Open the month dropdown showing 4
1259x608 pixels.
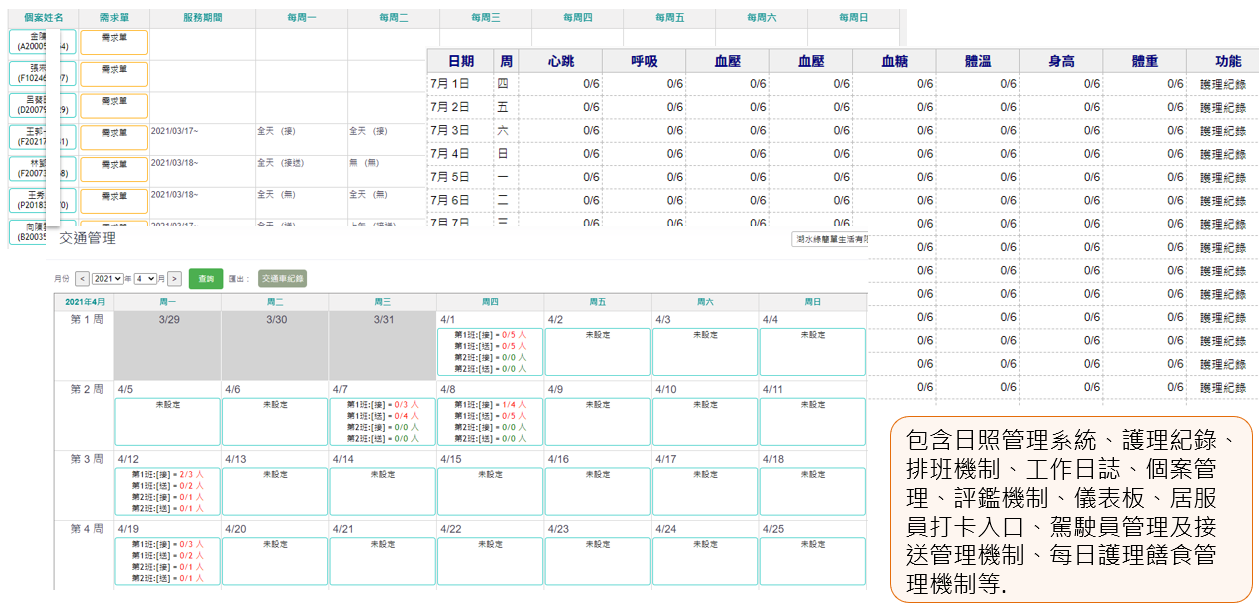146,279
